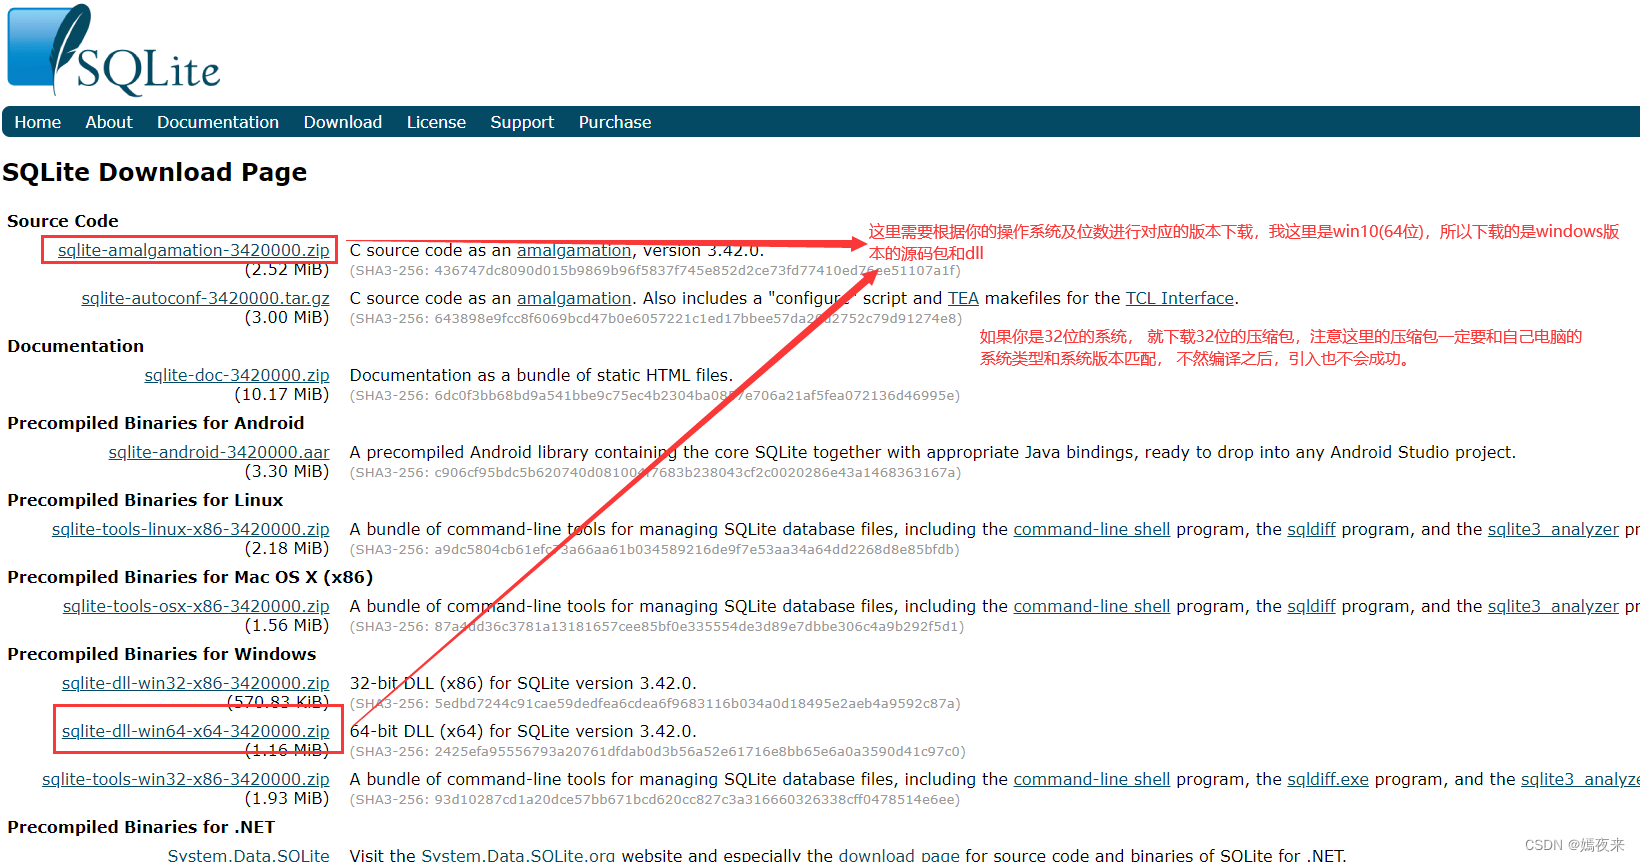This screenshot has width=1640, height=862.
Task: Open the Support menu item
Action: pyautogui.click(x=522, y=122)
